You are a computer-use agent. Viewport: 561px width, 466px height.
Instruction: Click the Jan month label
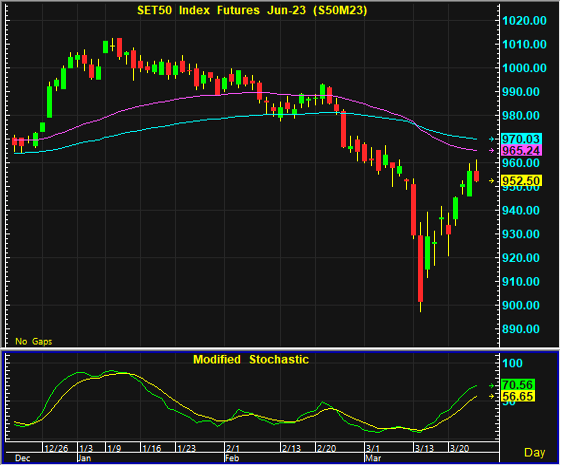pyautogui.click(x=84, y=458)
